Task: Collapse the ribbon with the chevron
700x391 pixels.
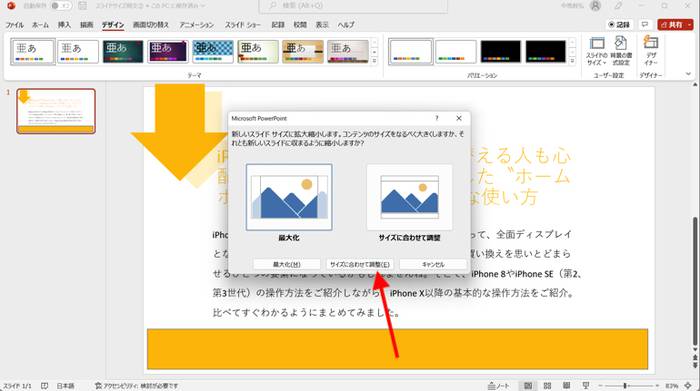Action: coord(688,74)
